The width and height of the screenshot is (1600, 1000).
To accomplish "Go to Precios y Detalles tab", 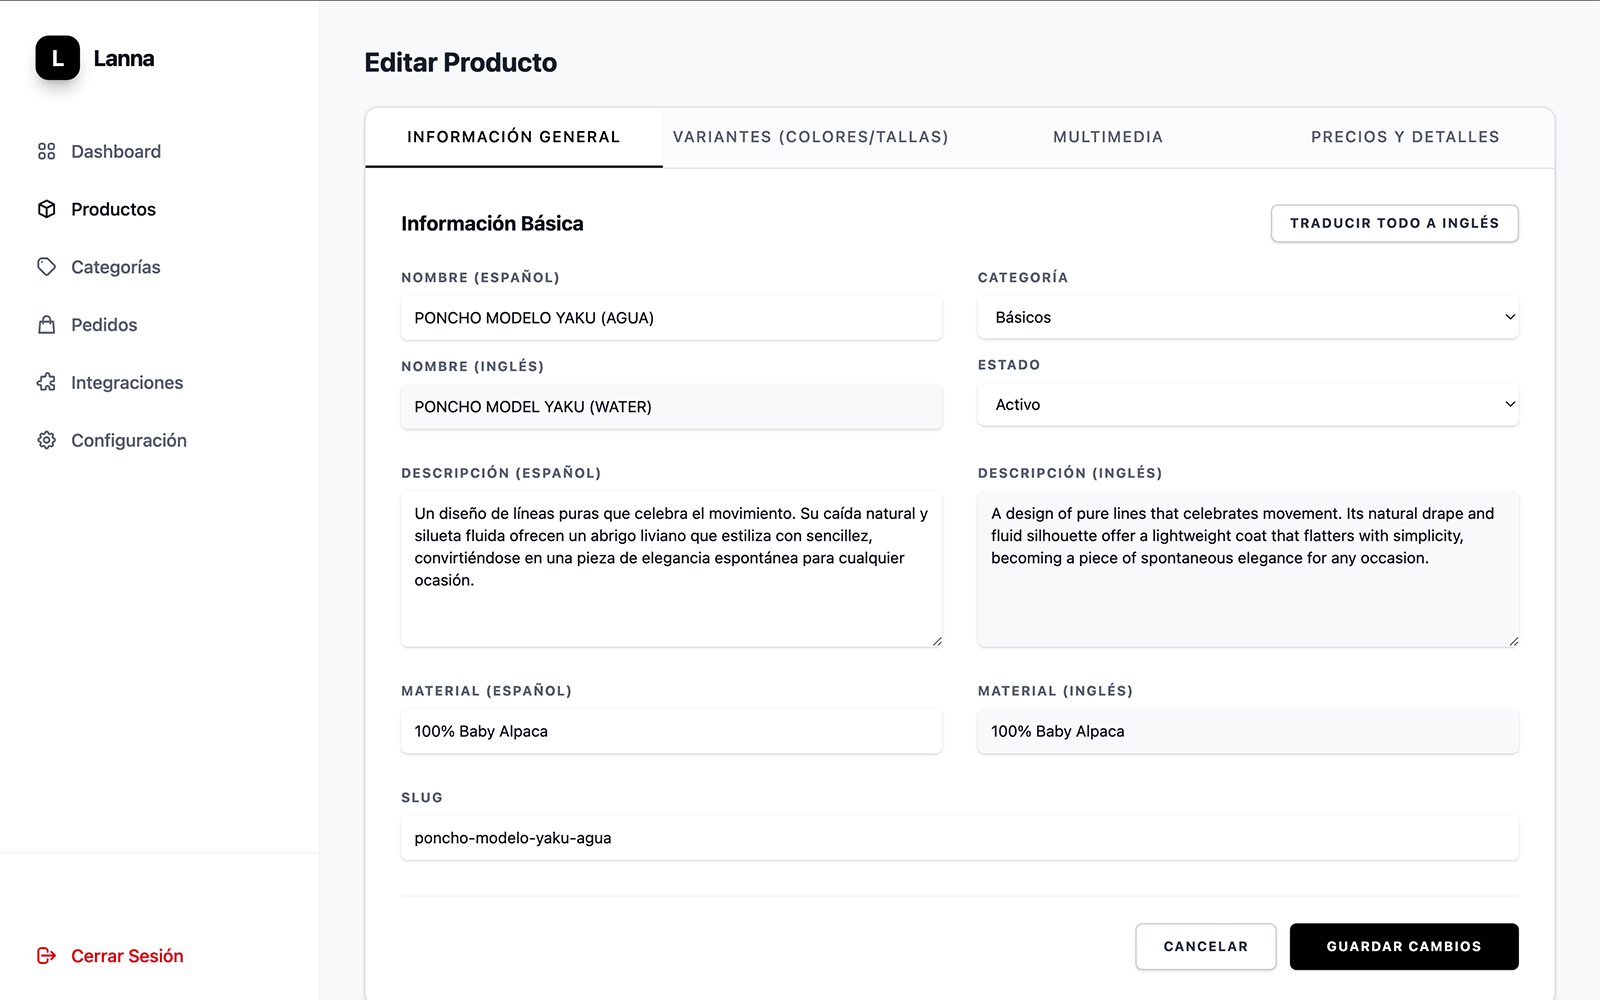I will [1404, 137].
